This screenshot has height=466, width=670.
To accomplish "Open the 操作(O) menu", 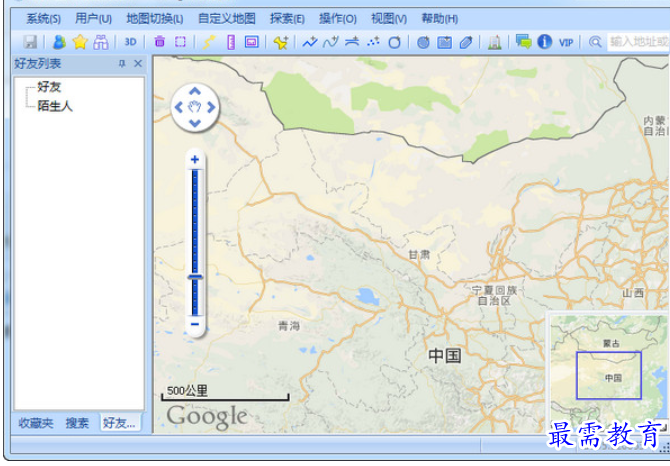I will 338,19.
